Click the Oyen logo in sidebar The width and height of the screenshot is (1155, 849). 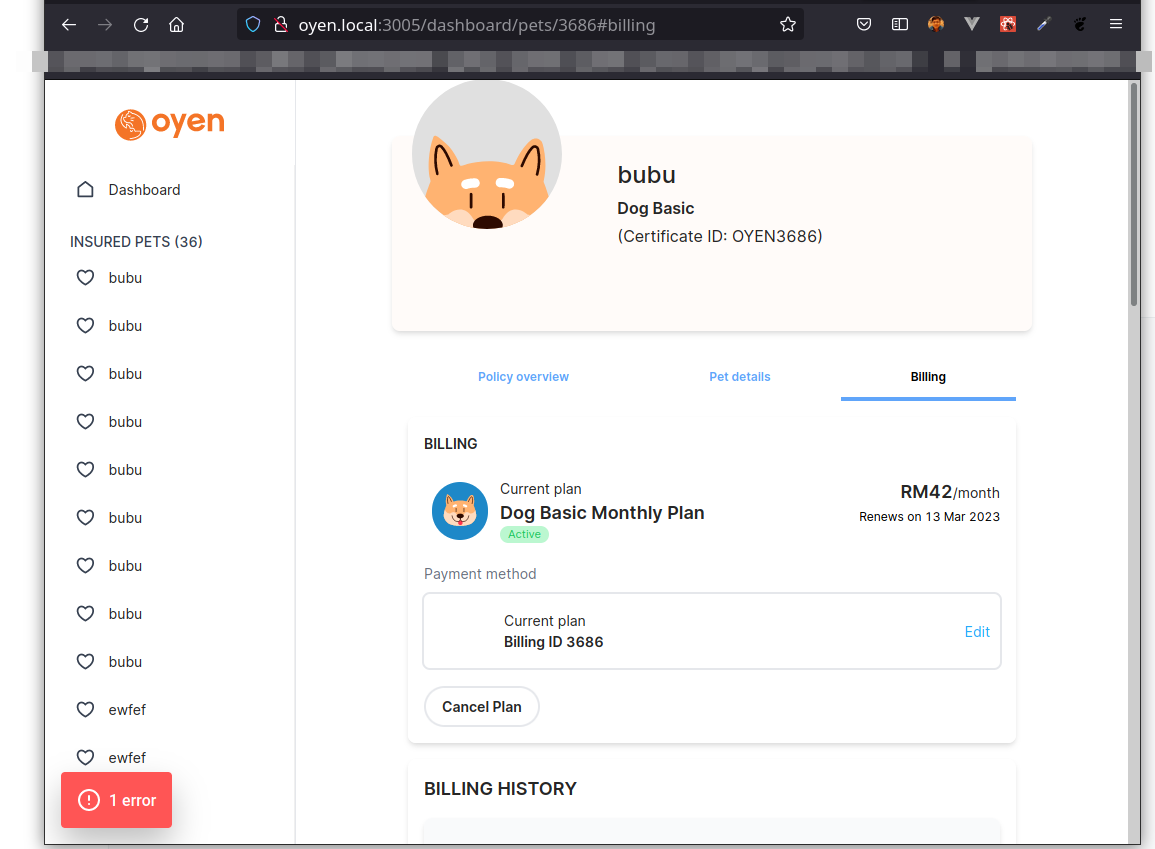click(169, 124)
